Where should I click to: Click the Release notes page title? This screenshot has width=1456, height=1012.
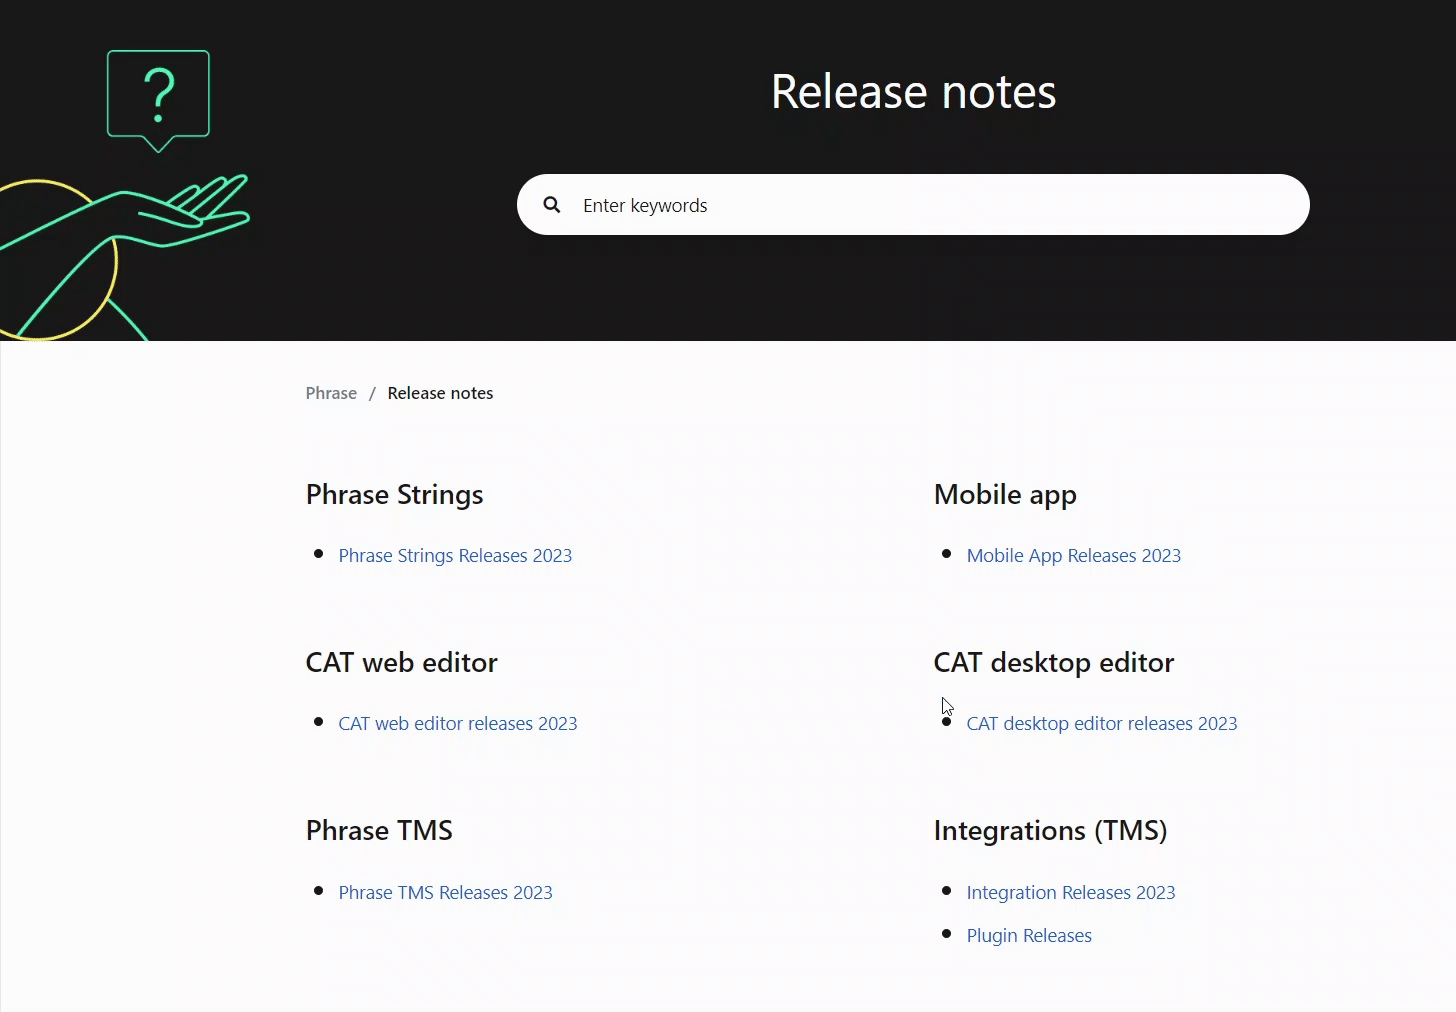click(912, 91)
